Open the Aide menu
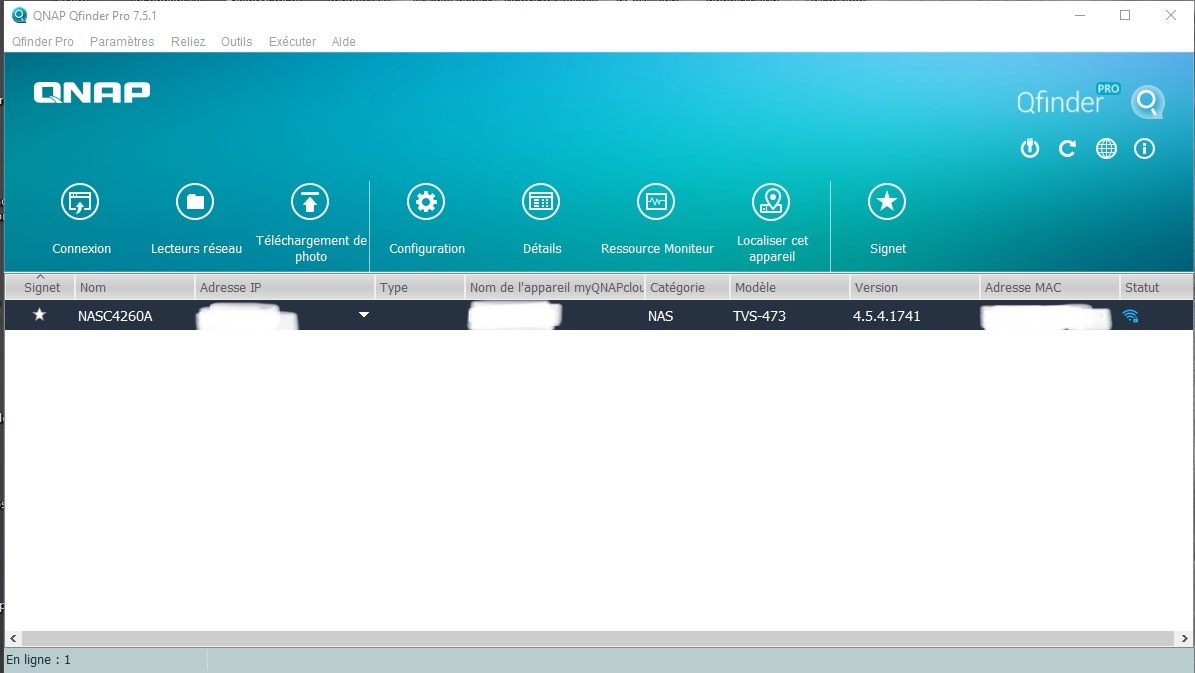 (344, 41)
